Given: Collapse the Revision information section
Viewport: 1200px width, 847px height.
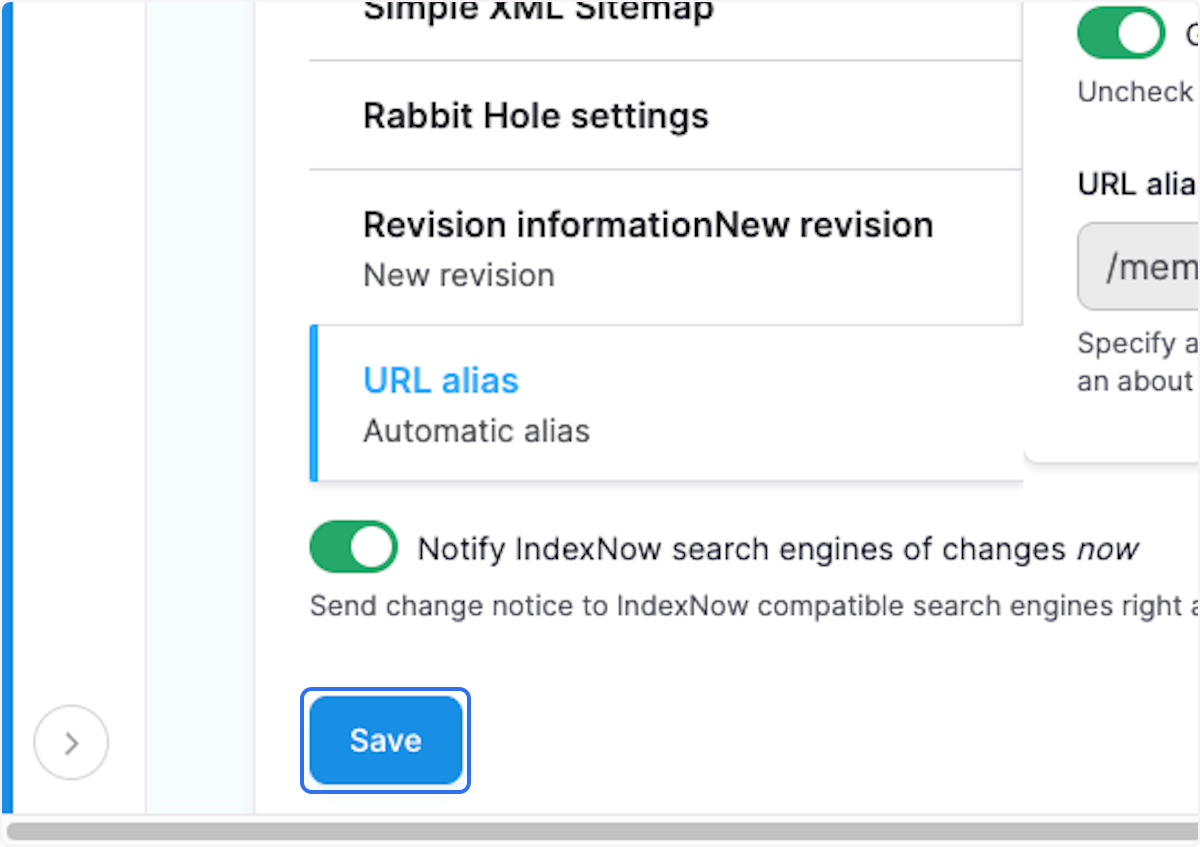Looking at the screenshot, I should pyautogui.click(x=648, y=224).
